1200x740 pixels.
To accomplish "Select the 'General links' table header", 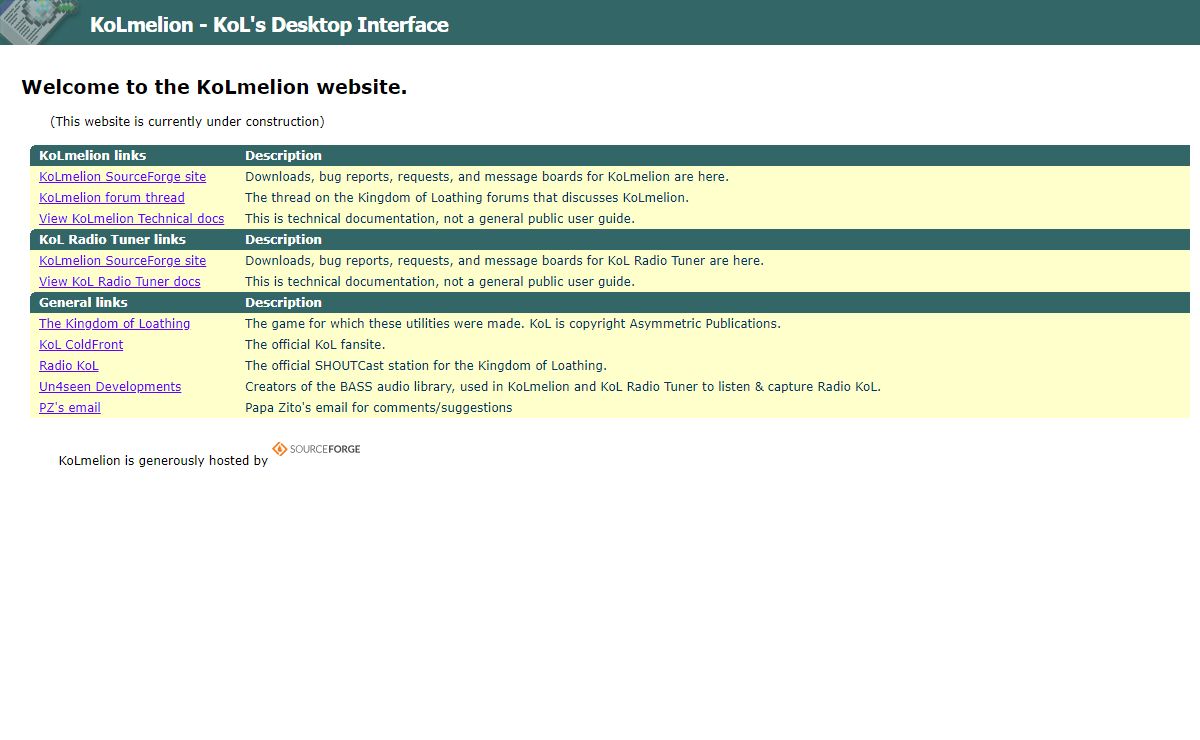I will pyautogui.click(x=83, y=303).
